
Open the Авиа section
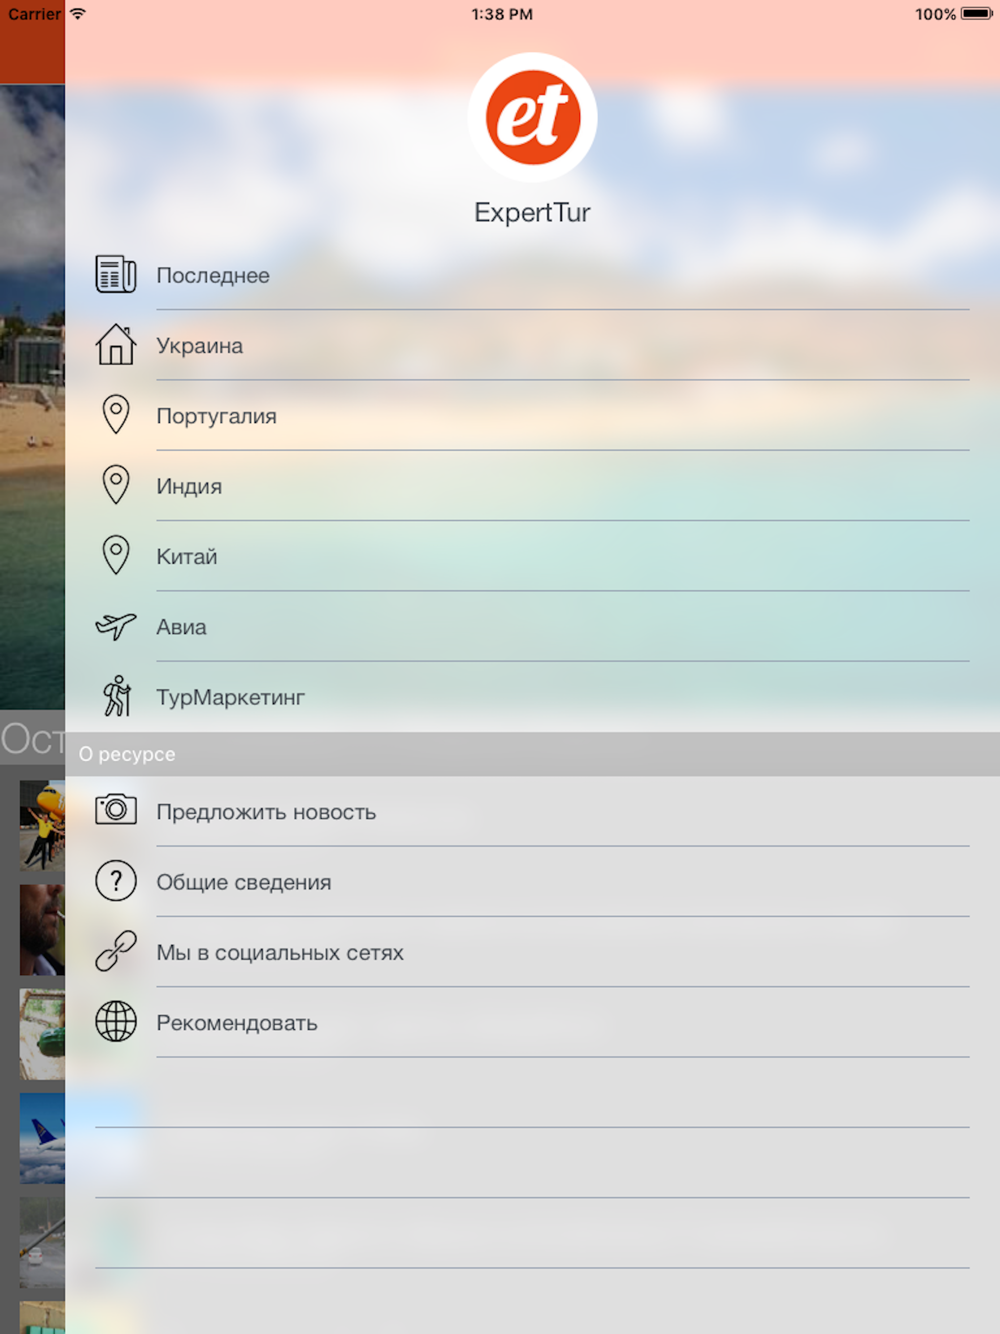532,626
